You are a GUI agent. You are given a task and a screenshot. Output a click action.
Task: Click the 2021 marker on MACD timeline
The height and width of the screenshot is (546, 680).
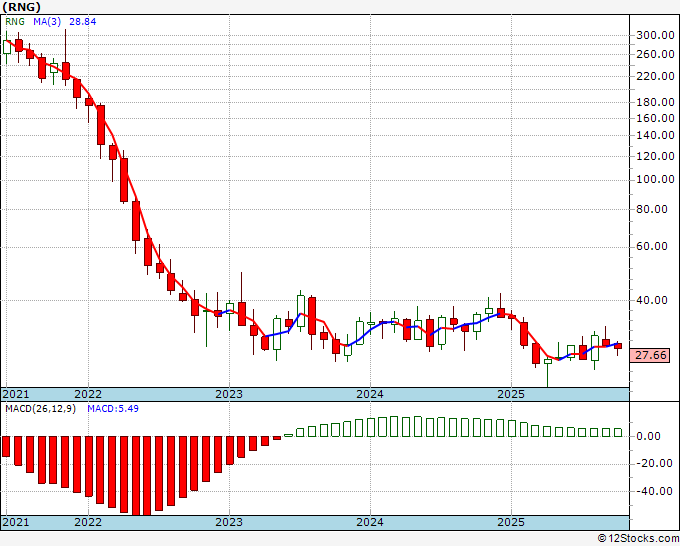pyautogui.click(x=16, y=522)
